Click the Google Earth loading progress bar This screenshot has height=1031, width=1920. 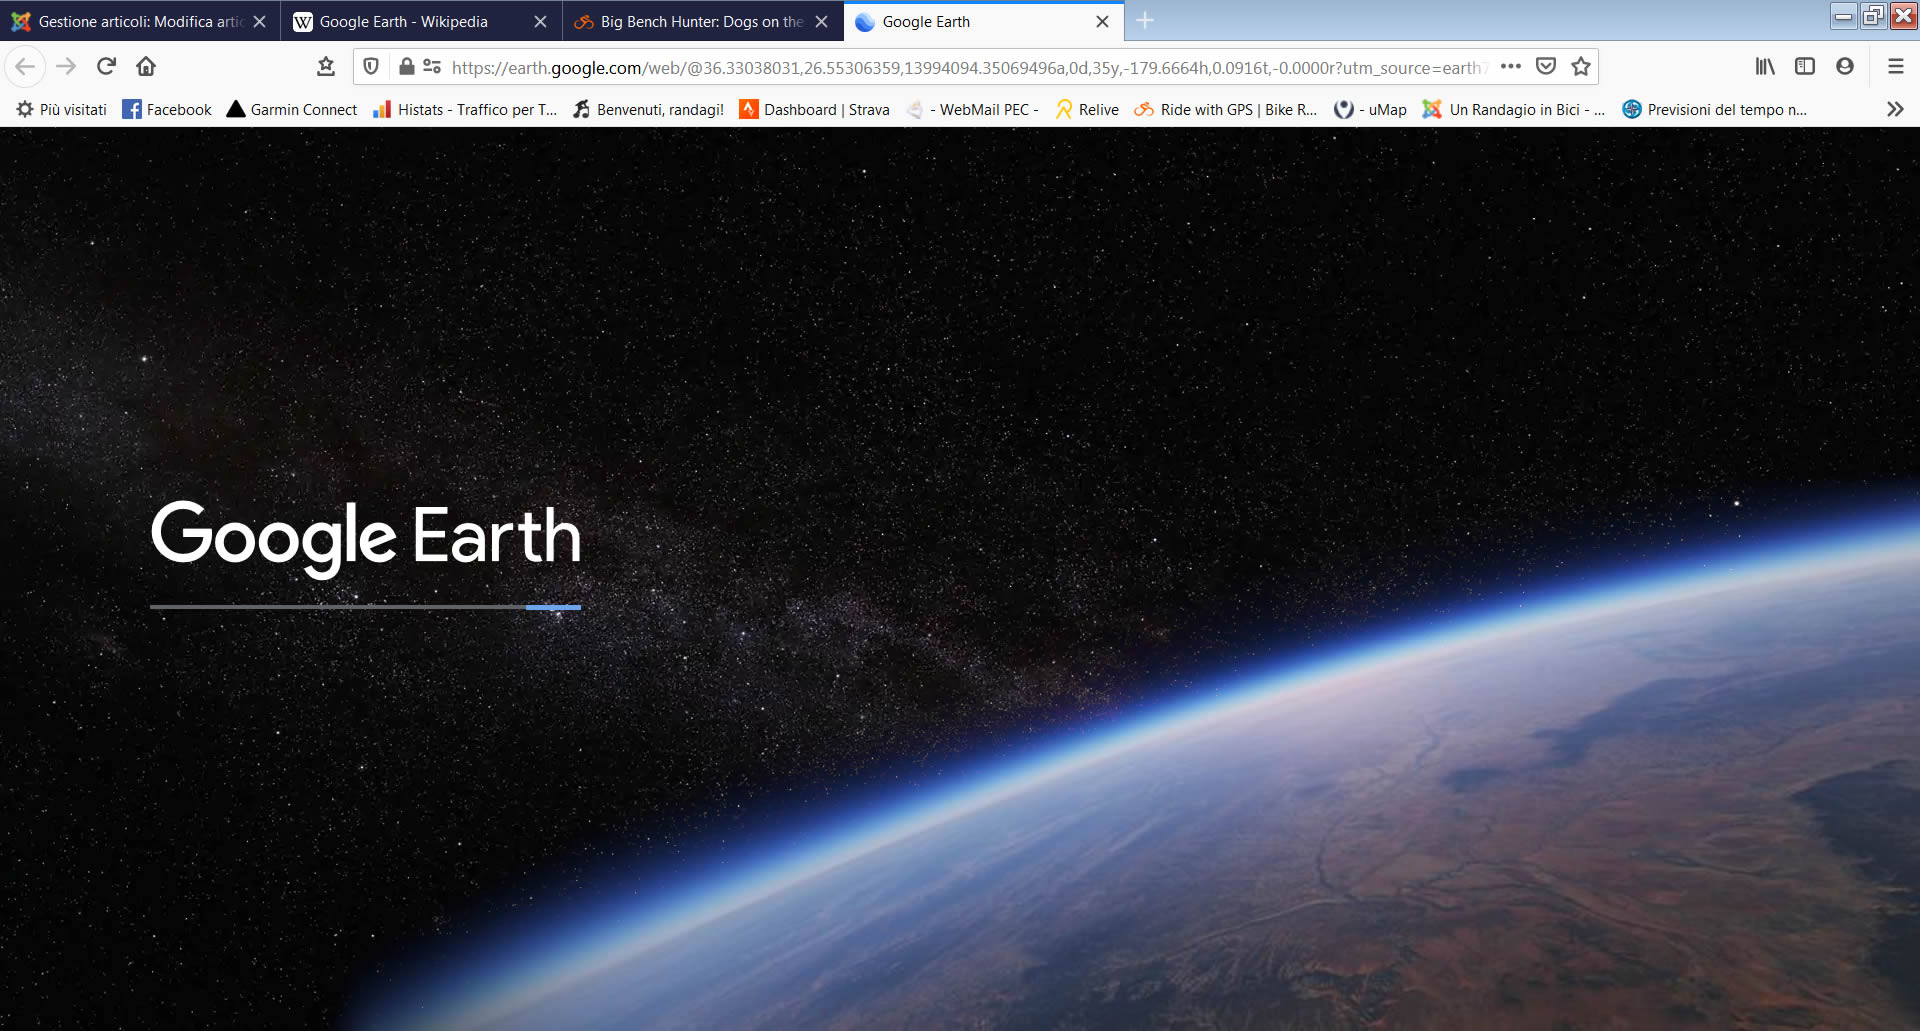pyautogui.click(x=365, y=606)
